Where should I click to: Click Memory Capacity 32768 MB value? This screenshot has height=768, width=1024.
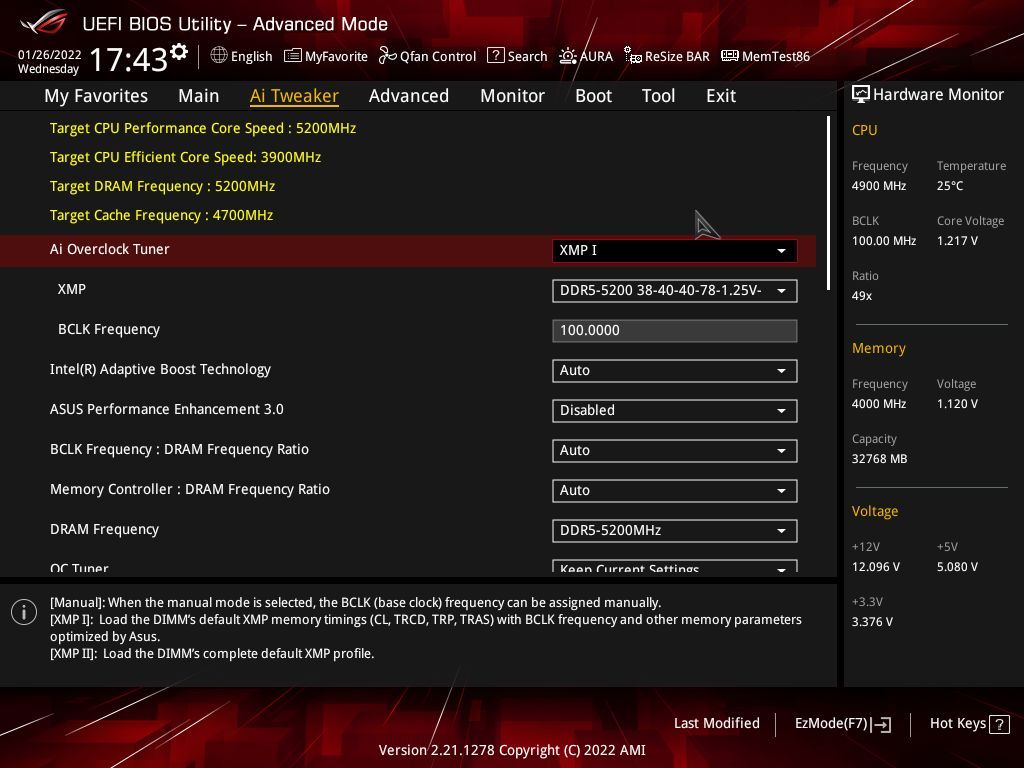click(x=880, y=458)
